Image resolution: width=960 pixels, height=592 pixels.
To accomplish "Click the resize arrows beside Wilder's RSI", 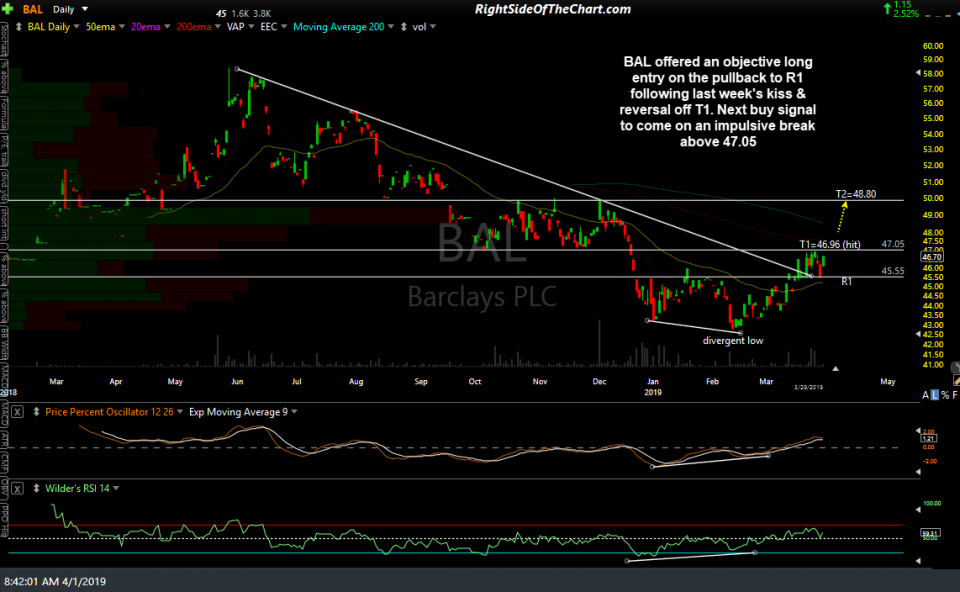I will 36,488.
